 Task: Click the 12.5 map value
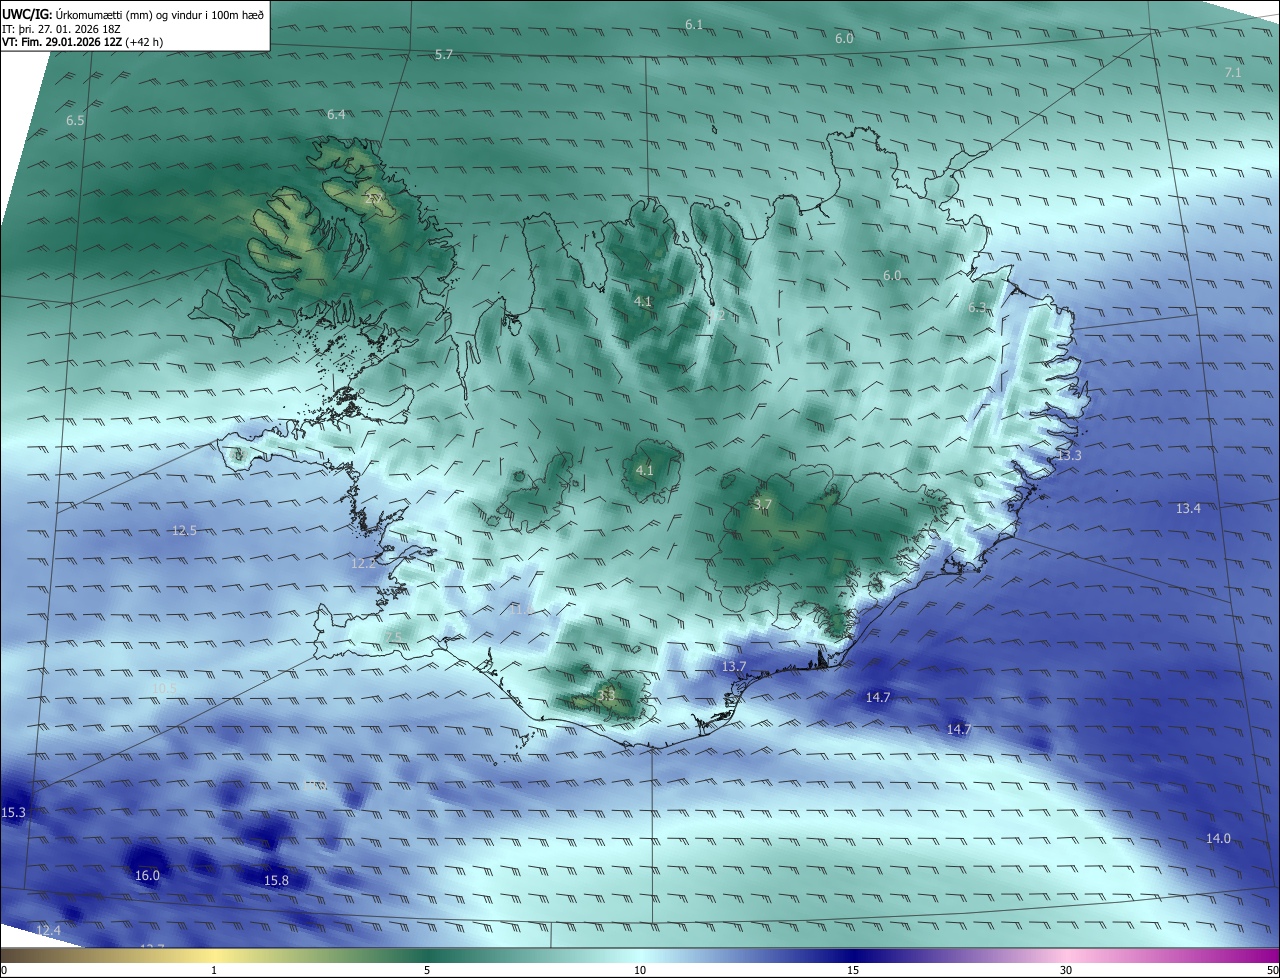(184, 530)
